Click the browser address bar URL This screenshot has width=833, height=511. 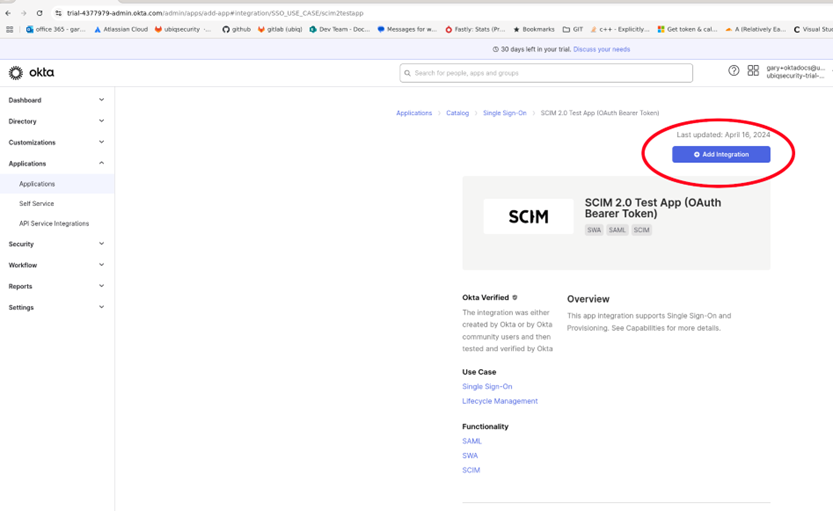215,13
